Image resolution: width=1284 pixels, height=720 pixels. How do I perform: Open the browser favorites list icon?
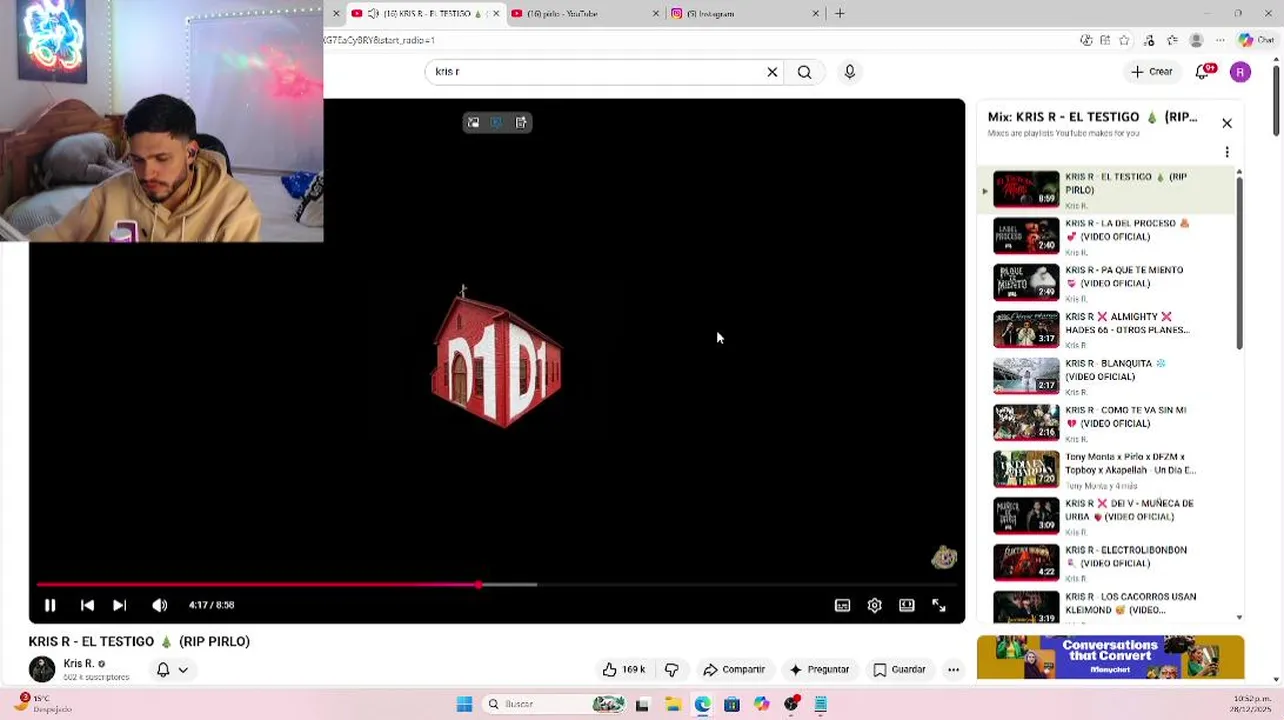point(1172,41)
